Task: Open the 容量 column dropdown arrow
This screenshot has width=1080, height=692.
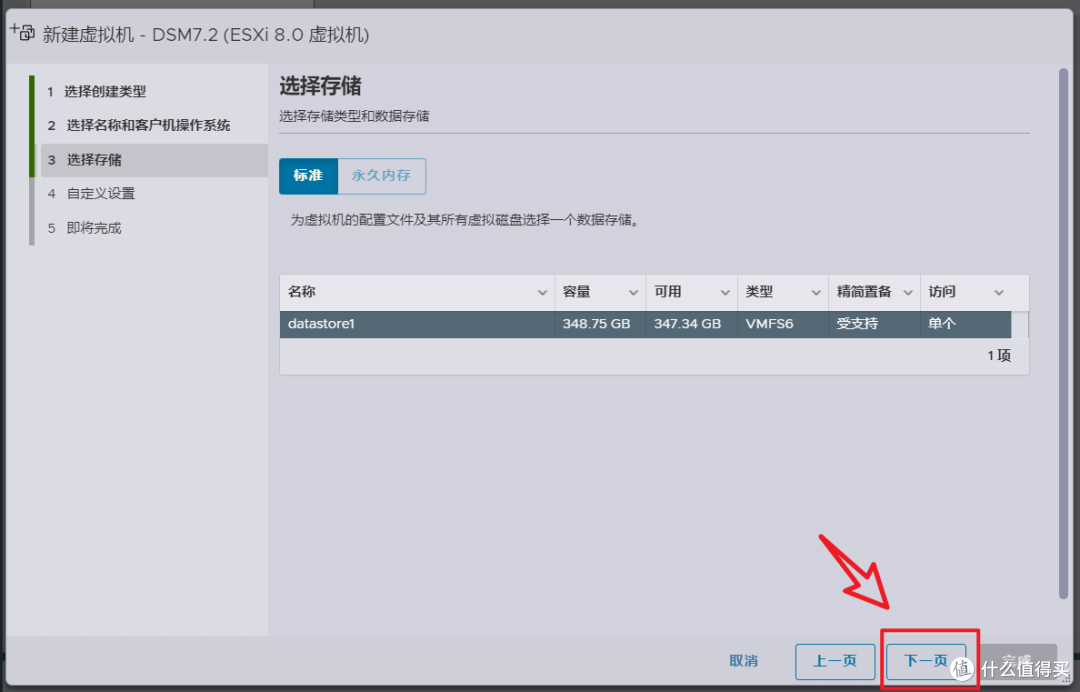Action: (633, 293)
